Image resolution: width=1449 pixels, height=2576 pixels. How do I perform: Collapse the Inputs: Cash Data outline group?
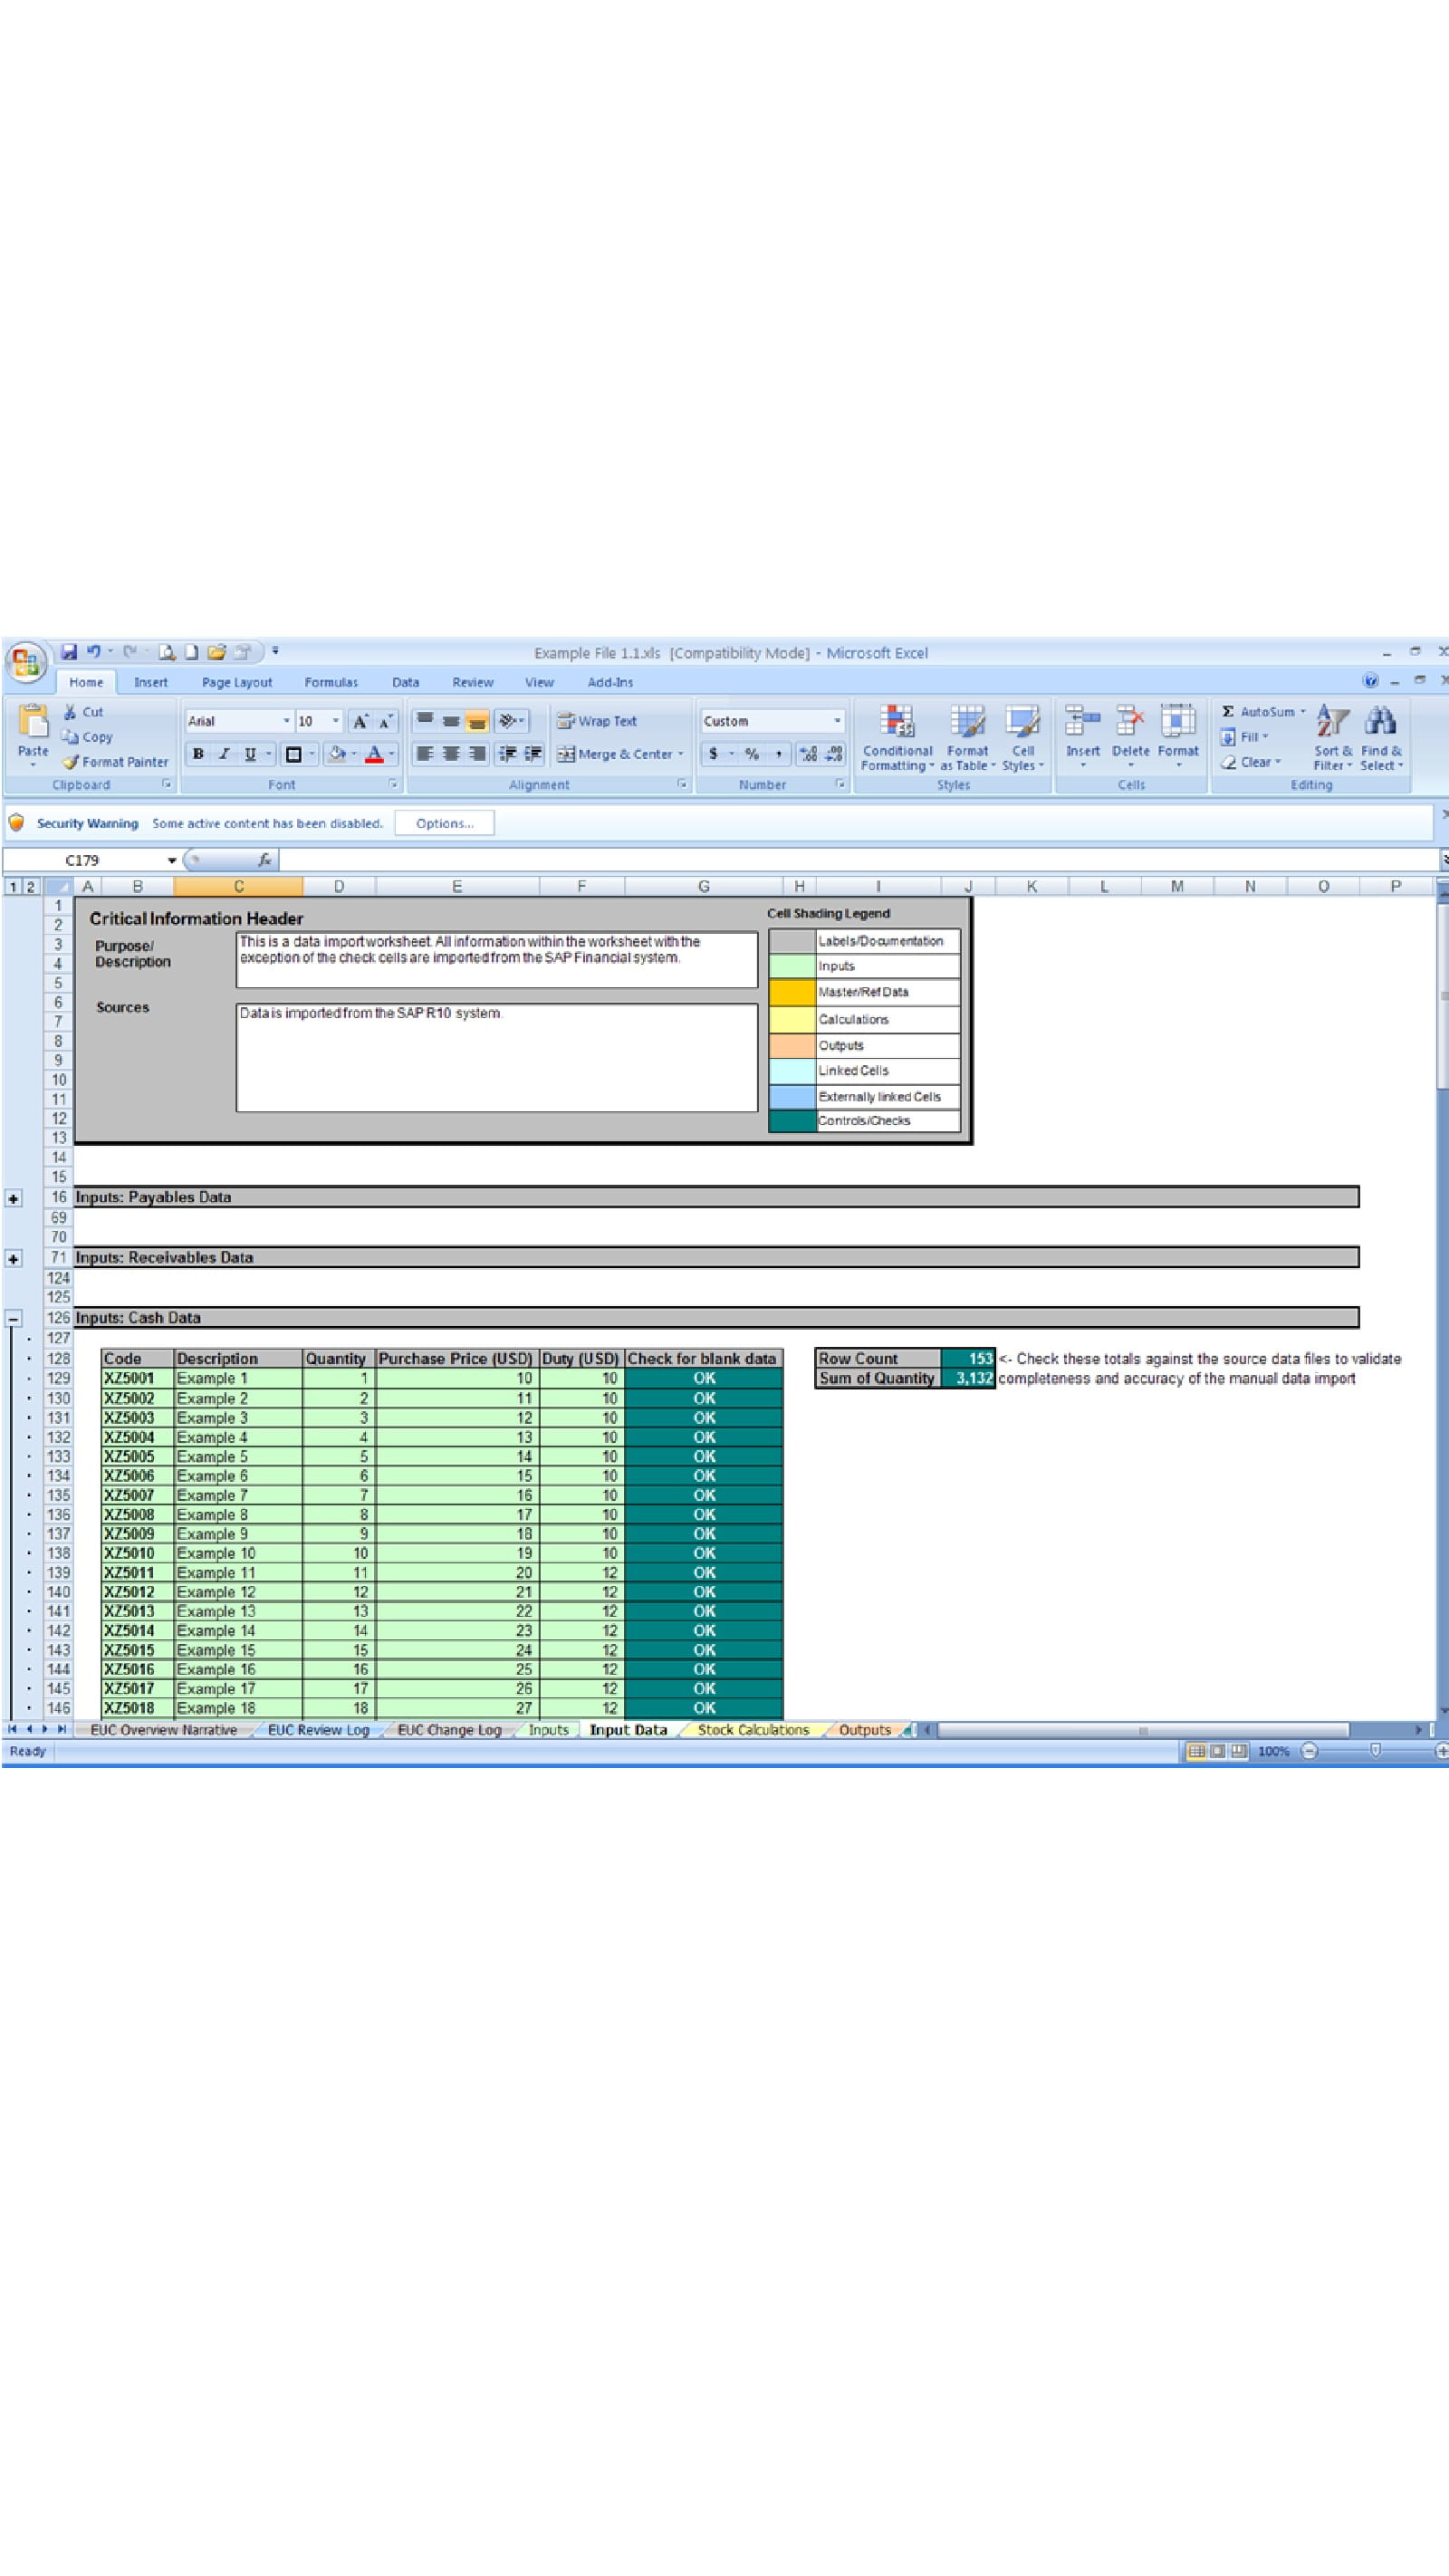[x=13, y=1318]
